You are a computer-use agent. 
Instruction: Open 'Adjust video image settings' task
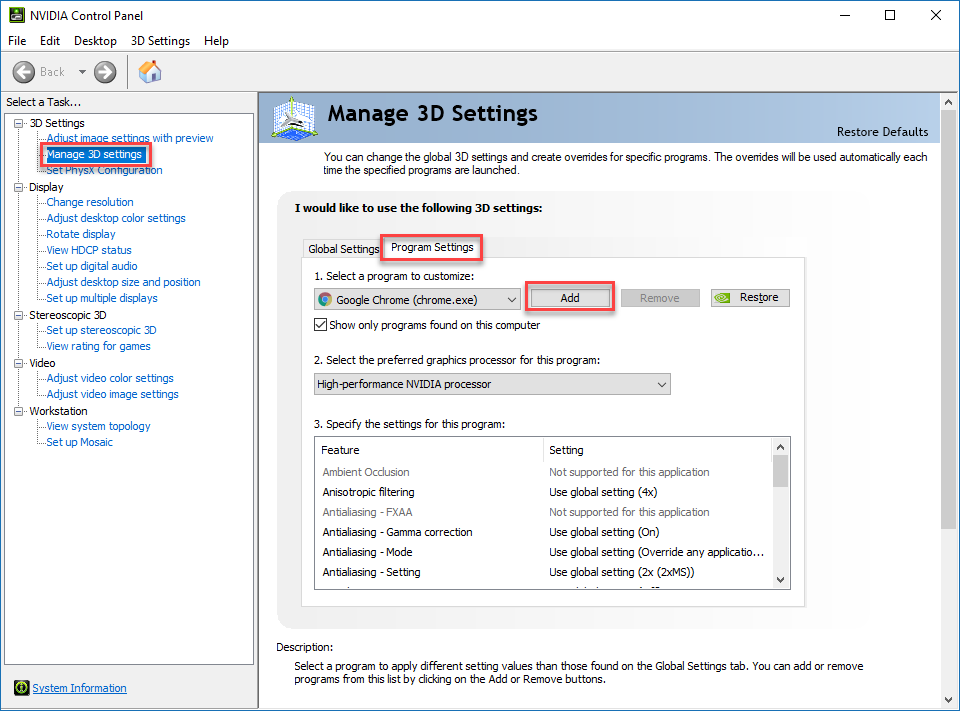(x=112, y=394)
